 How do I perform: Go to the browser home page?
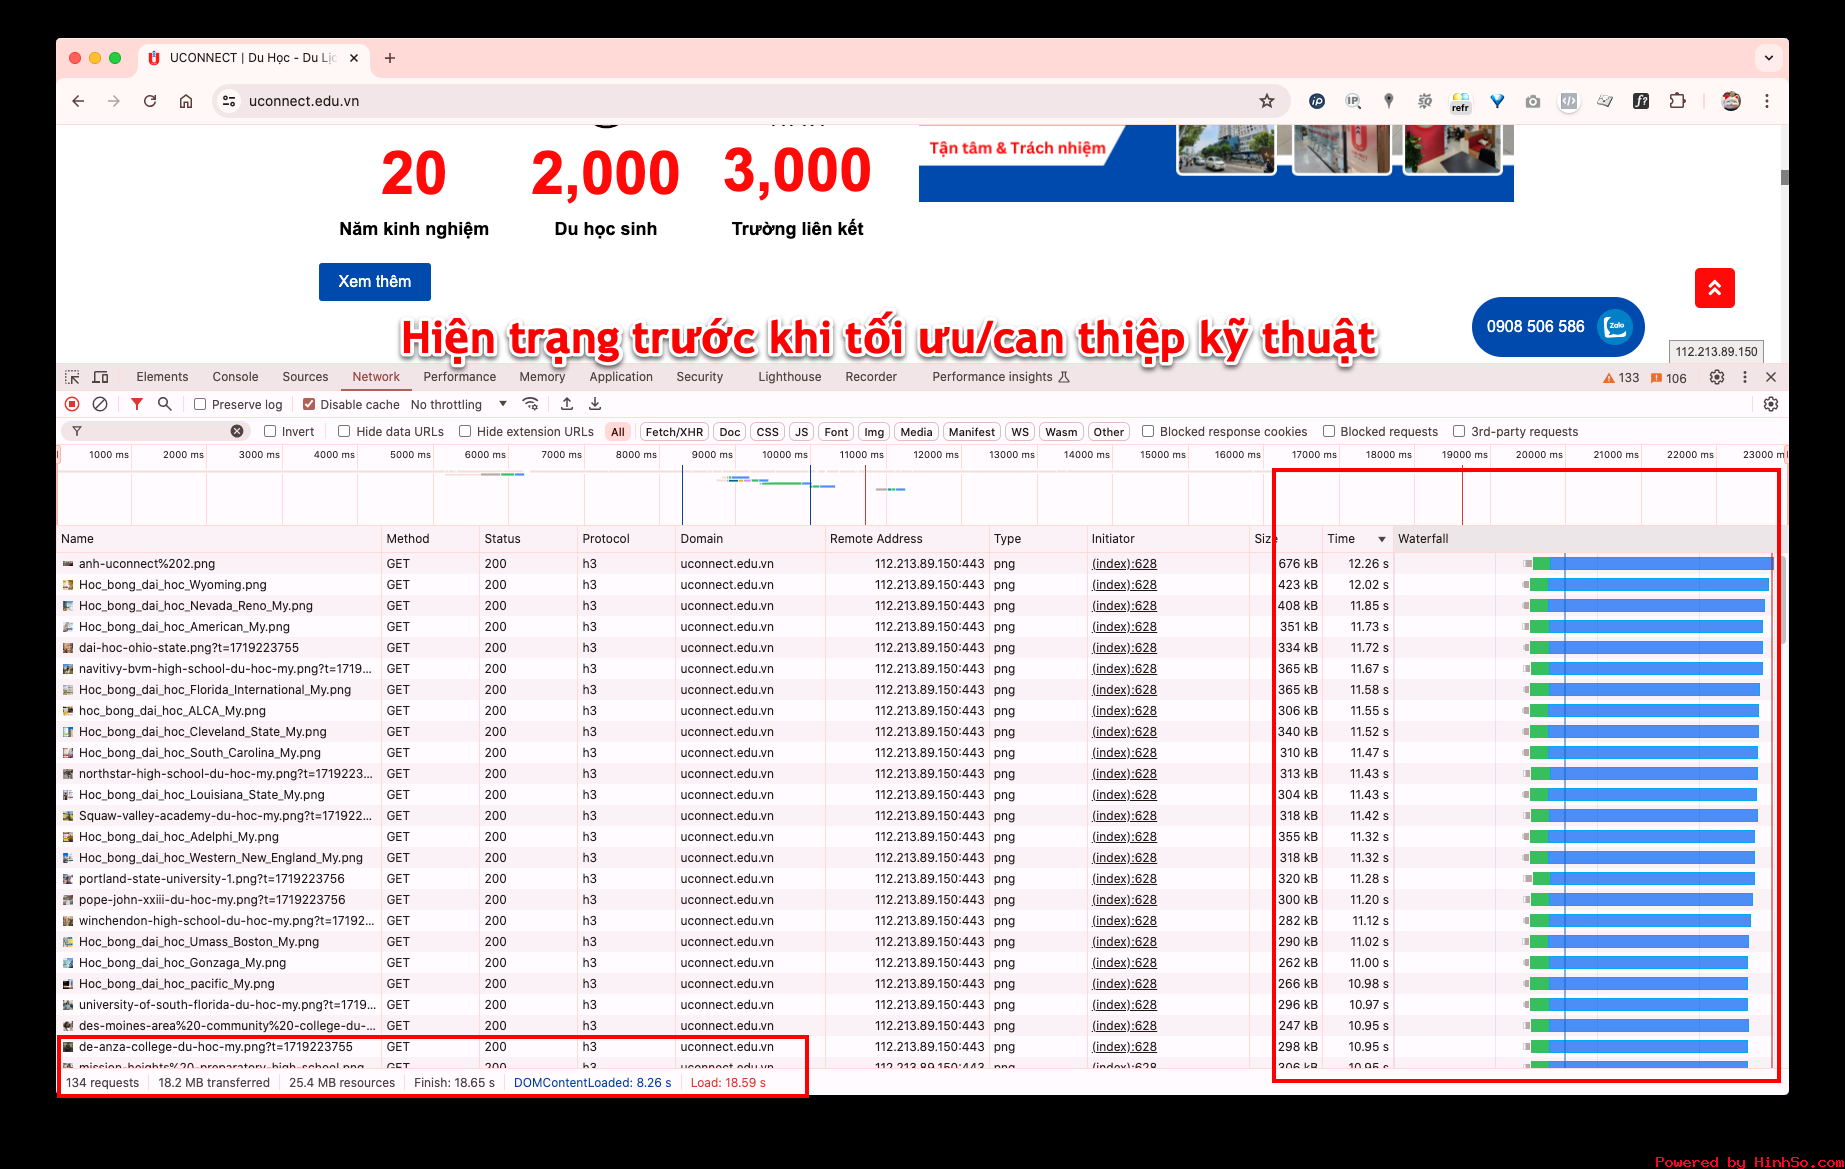point(186,101)
